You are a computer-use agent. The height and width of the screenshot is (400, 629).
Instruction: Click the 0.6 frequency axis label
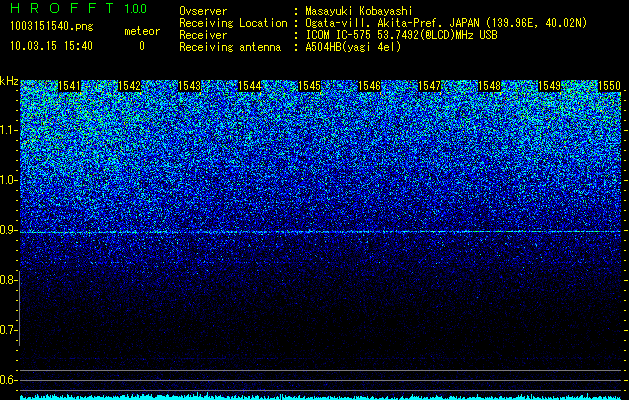click(8, 380)
